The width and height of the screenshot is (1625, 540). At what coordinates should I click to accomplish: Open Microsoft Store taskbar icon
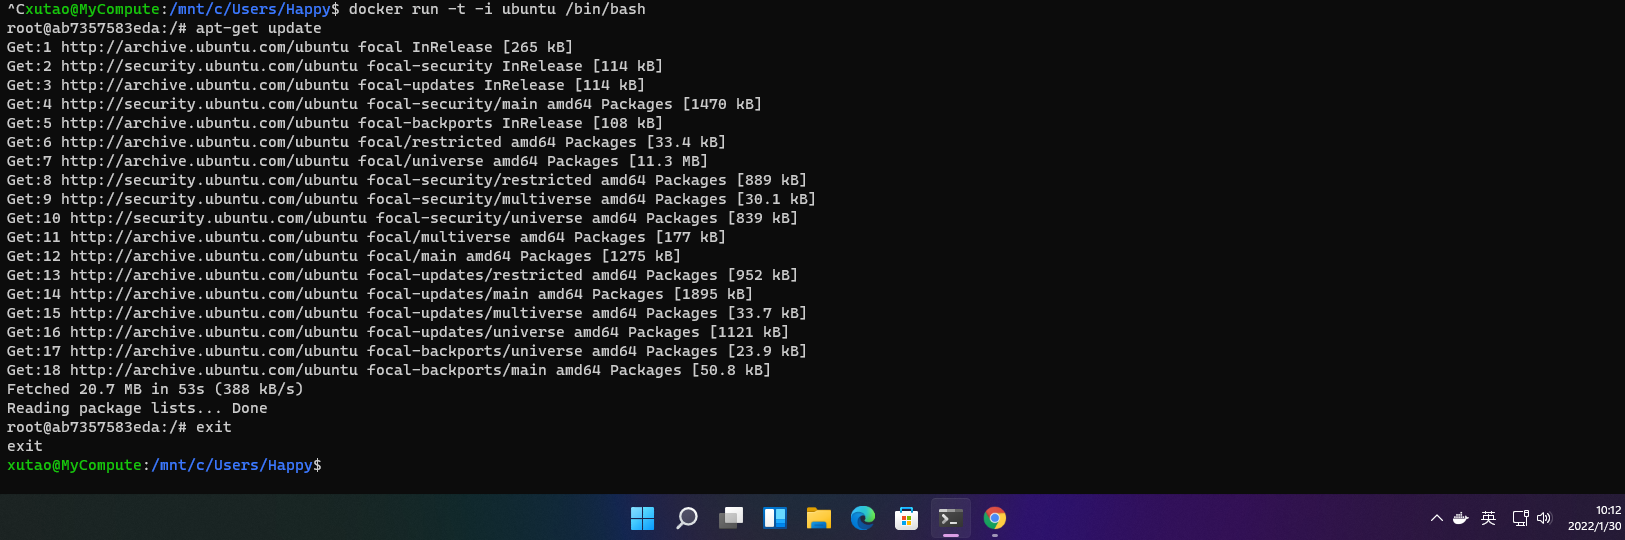[x=907, y=518]
